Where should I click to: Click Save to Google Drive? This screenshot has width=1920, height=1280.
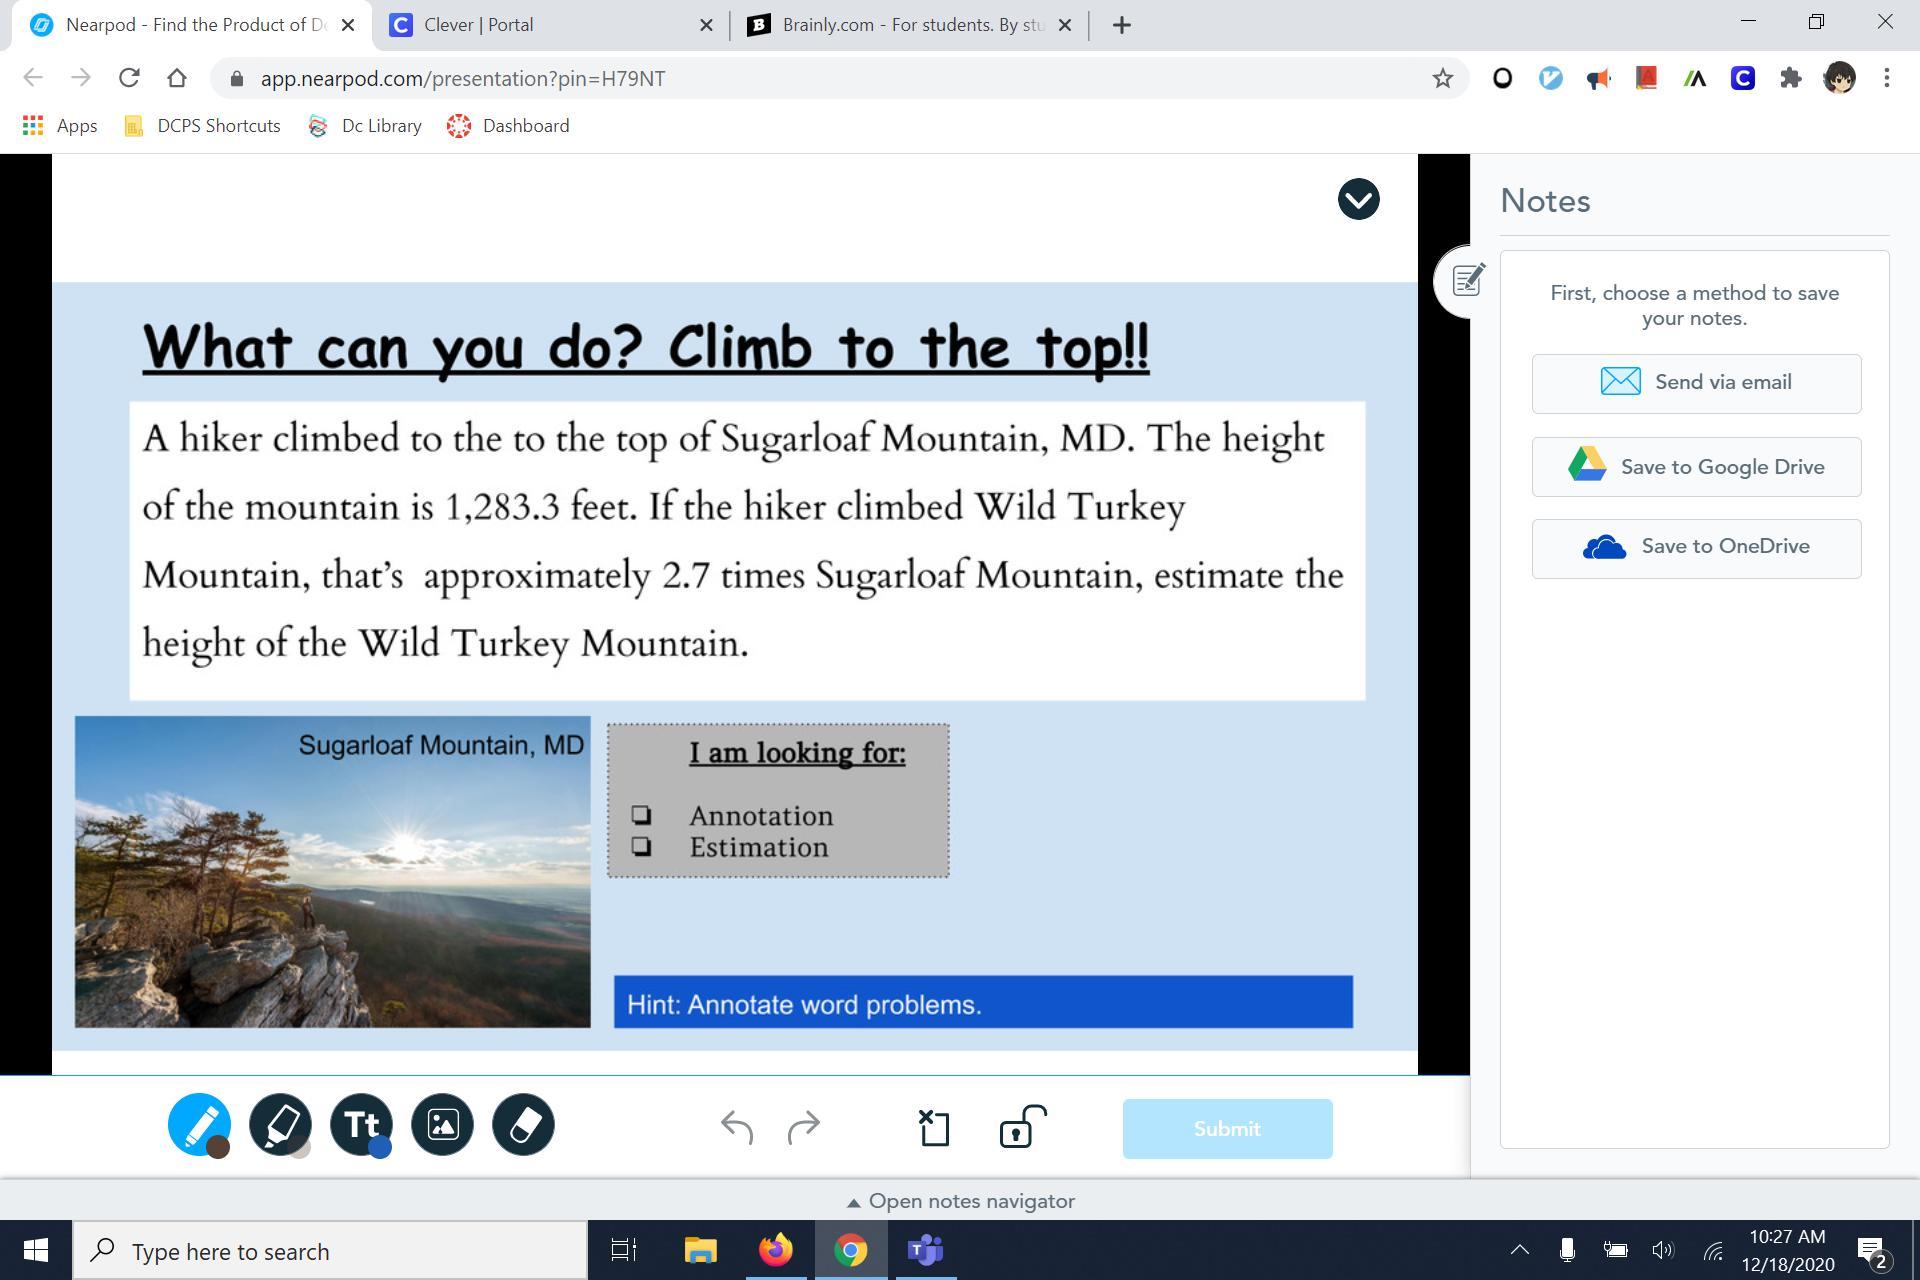coord(1696,467)
